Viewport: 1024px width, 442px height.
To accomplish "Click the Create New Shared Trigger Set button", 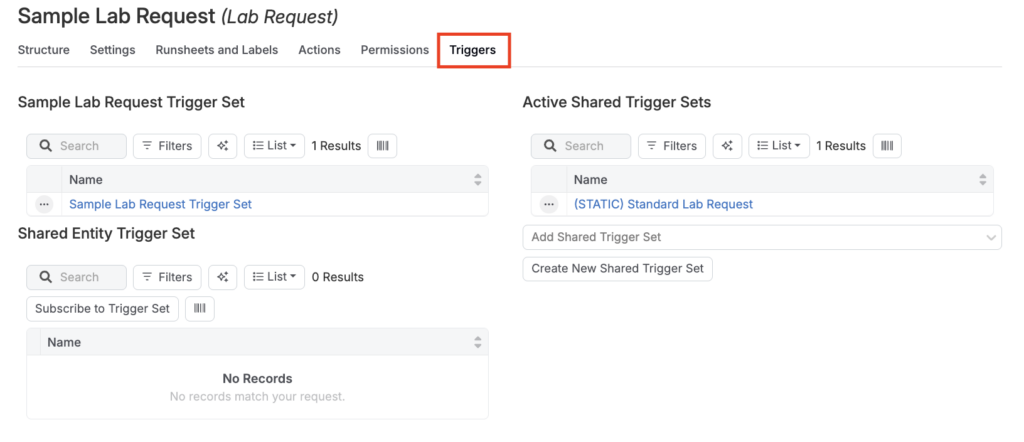I will tap(617, 268).
